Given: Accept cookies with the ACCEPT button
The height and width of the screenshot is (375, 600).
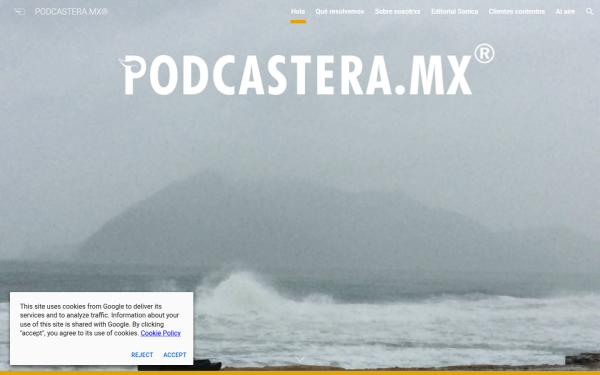Looking at the screenshot, I should (175, 355).
